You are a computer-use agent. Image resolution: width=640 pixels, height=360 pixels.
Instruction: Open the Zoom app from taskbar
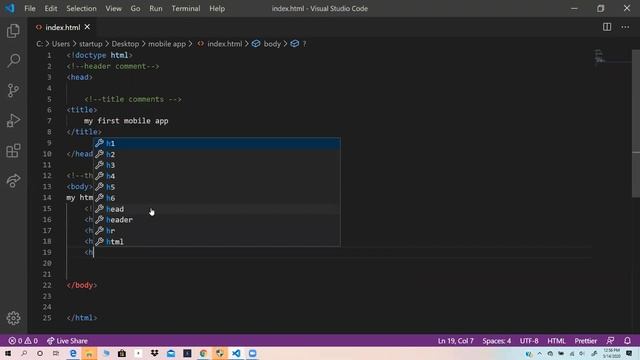[252, 353]
